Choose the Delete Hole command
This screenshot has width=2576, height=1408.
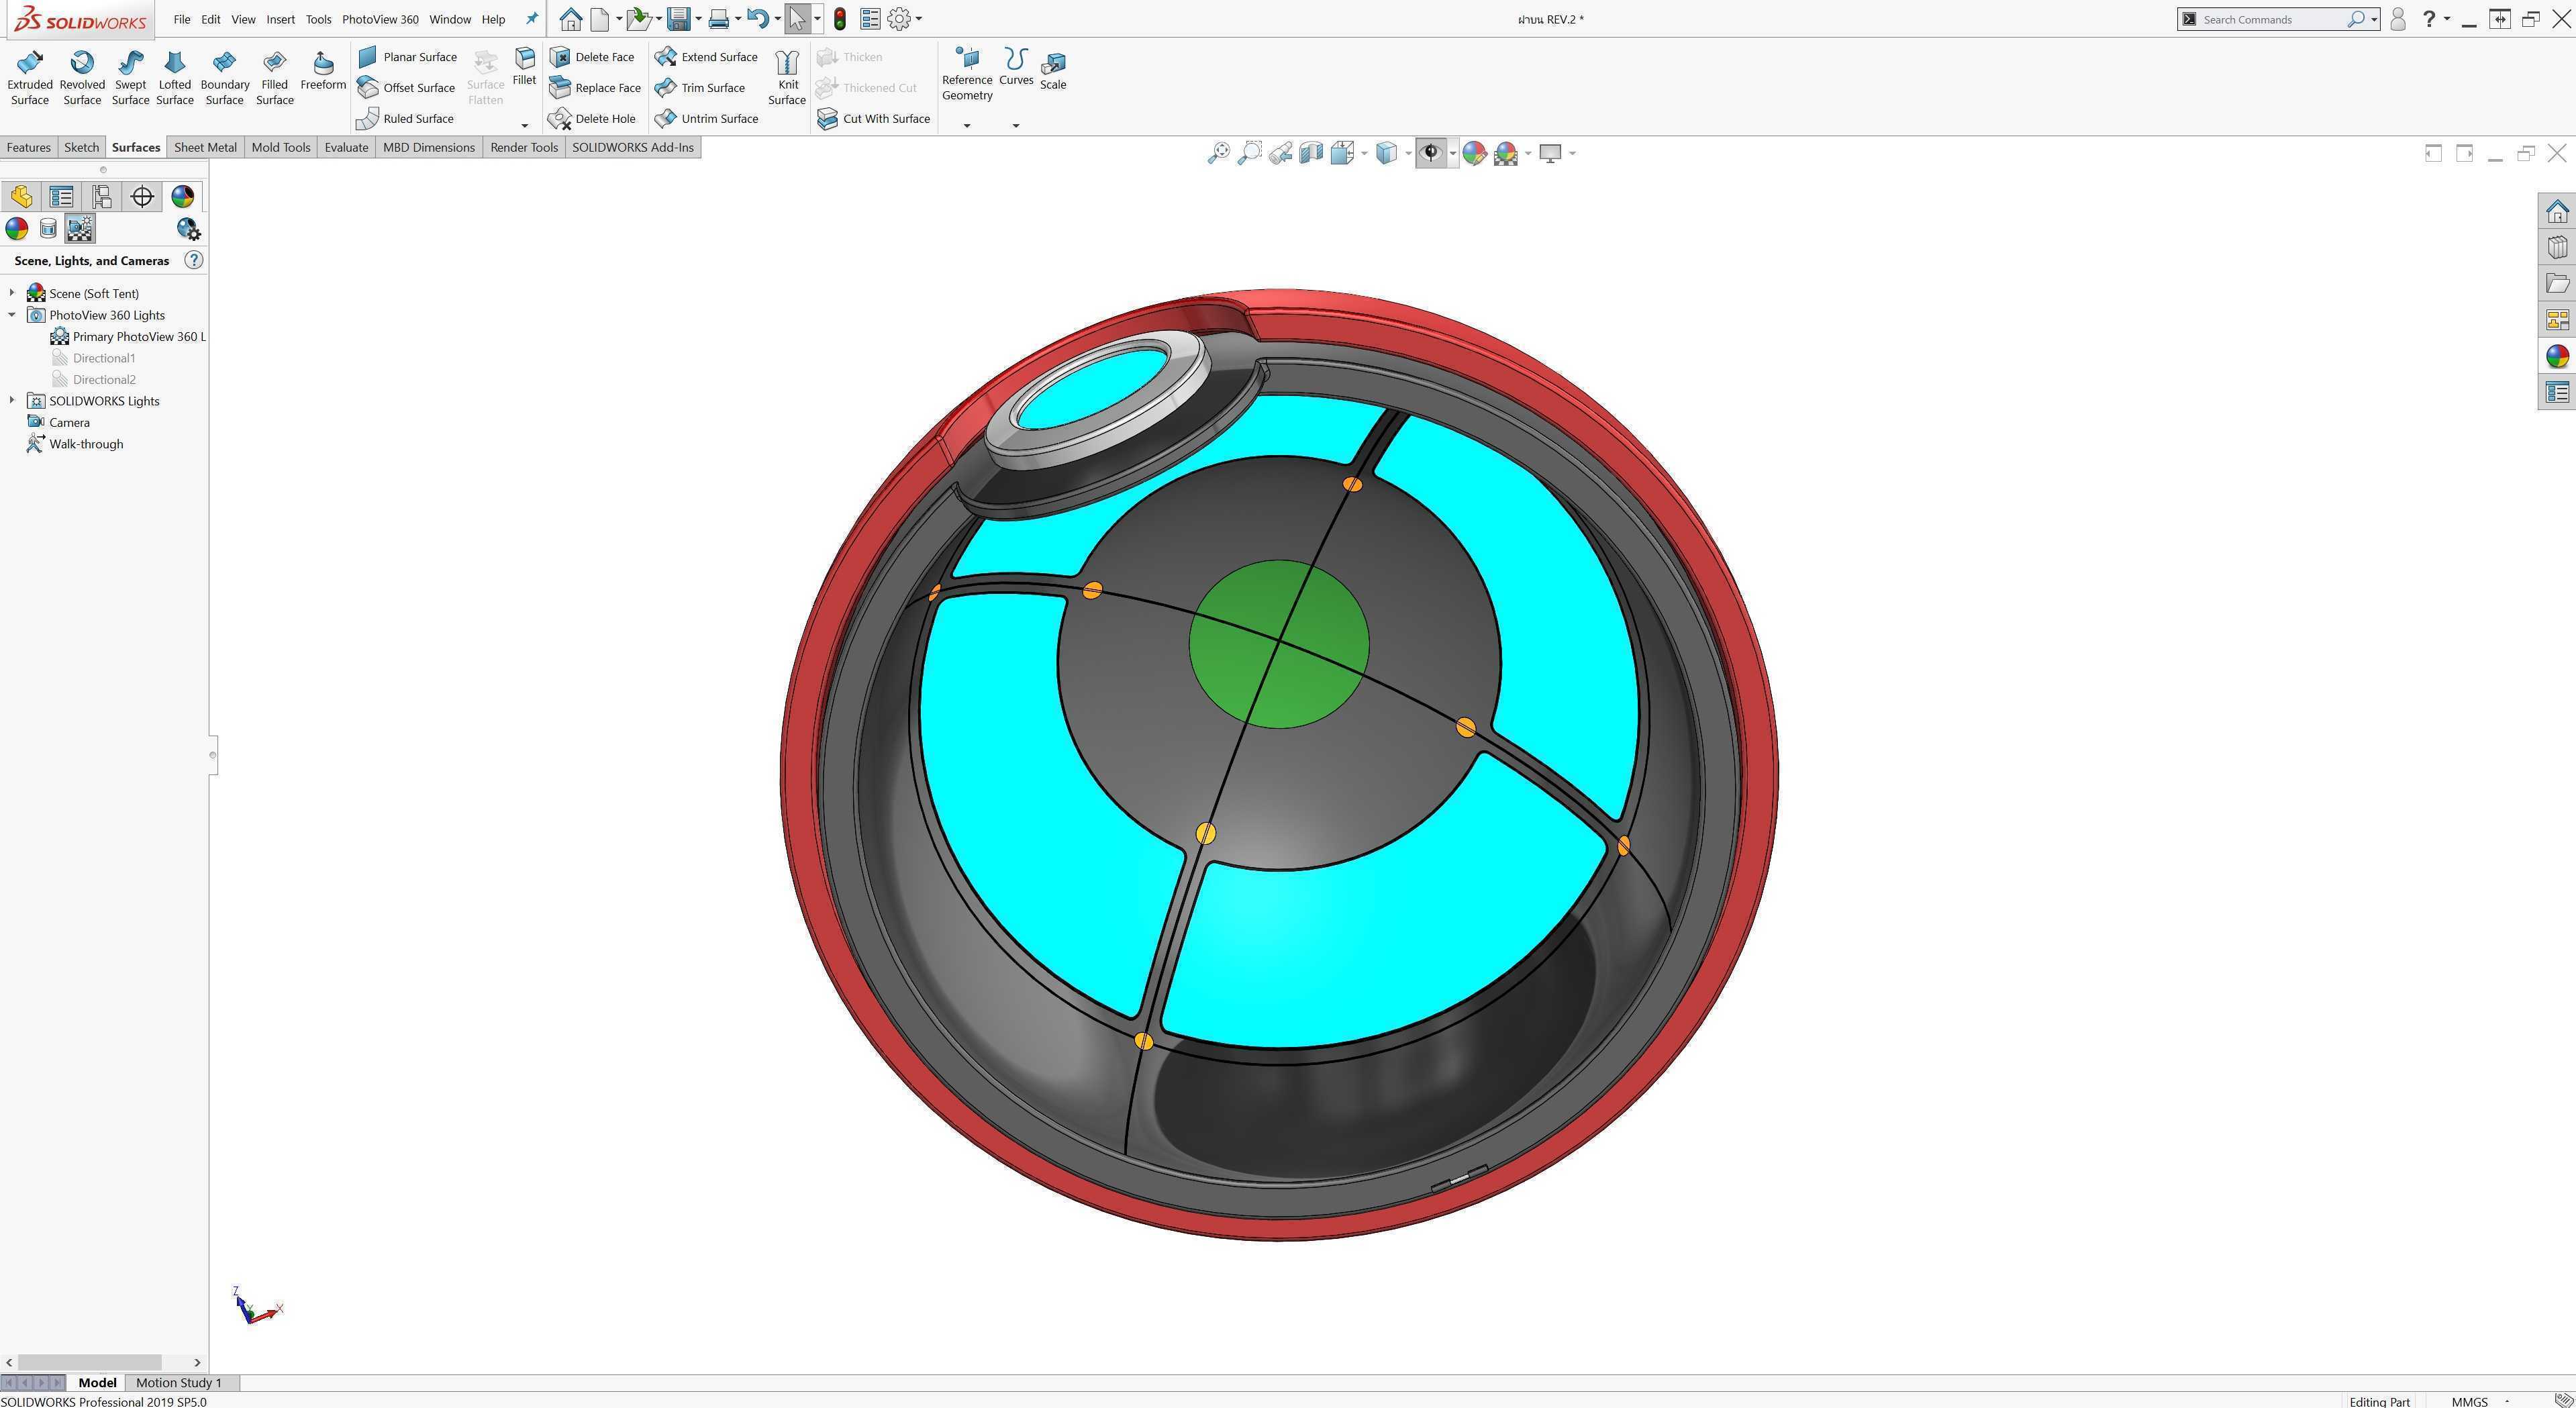593,119
